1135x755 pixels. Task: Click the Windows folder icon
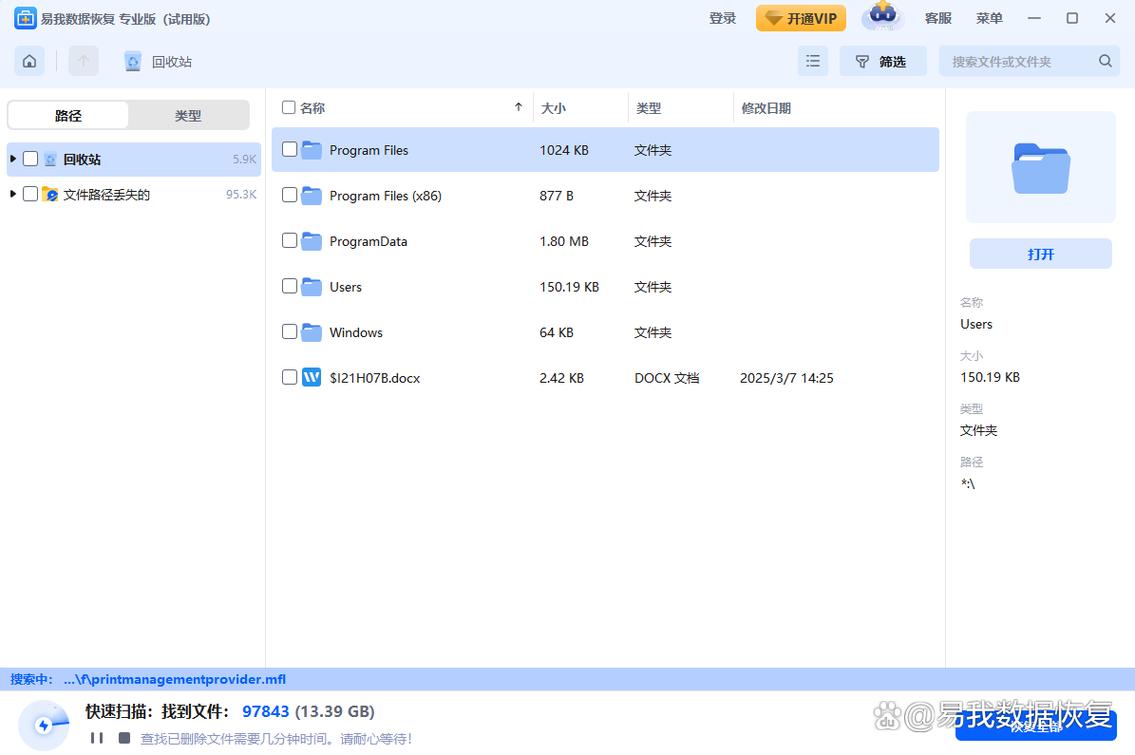click(x=311, y=332)
